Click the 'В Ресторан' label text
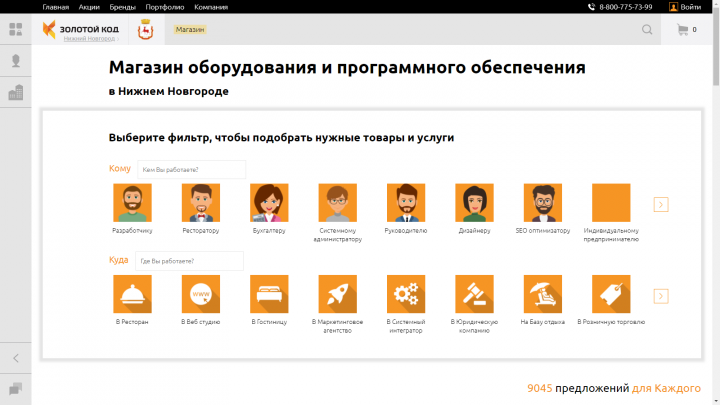 point(132,322)
